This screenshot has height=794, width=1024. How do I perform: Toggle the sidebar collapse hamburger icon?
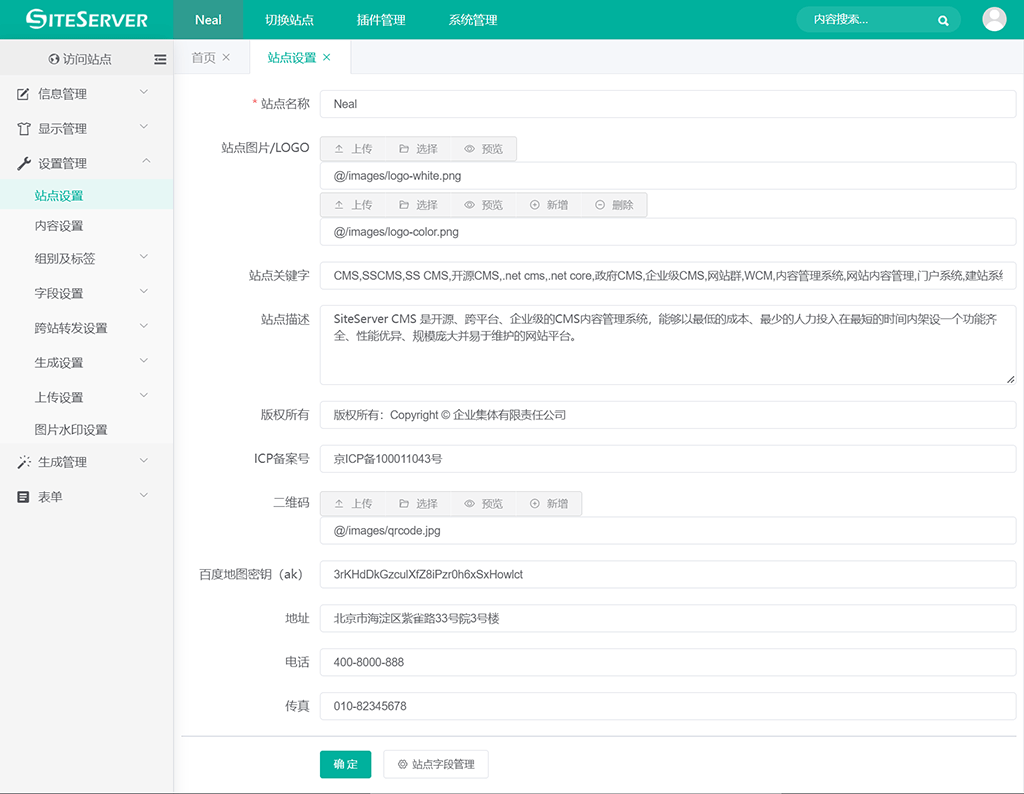click(160, 60)
